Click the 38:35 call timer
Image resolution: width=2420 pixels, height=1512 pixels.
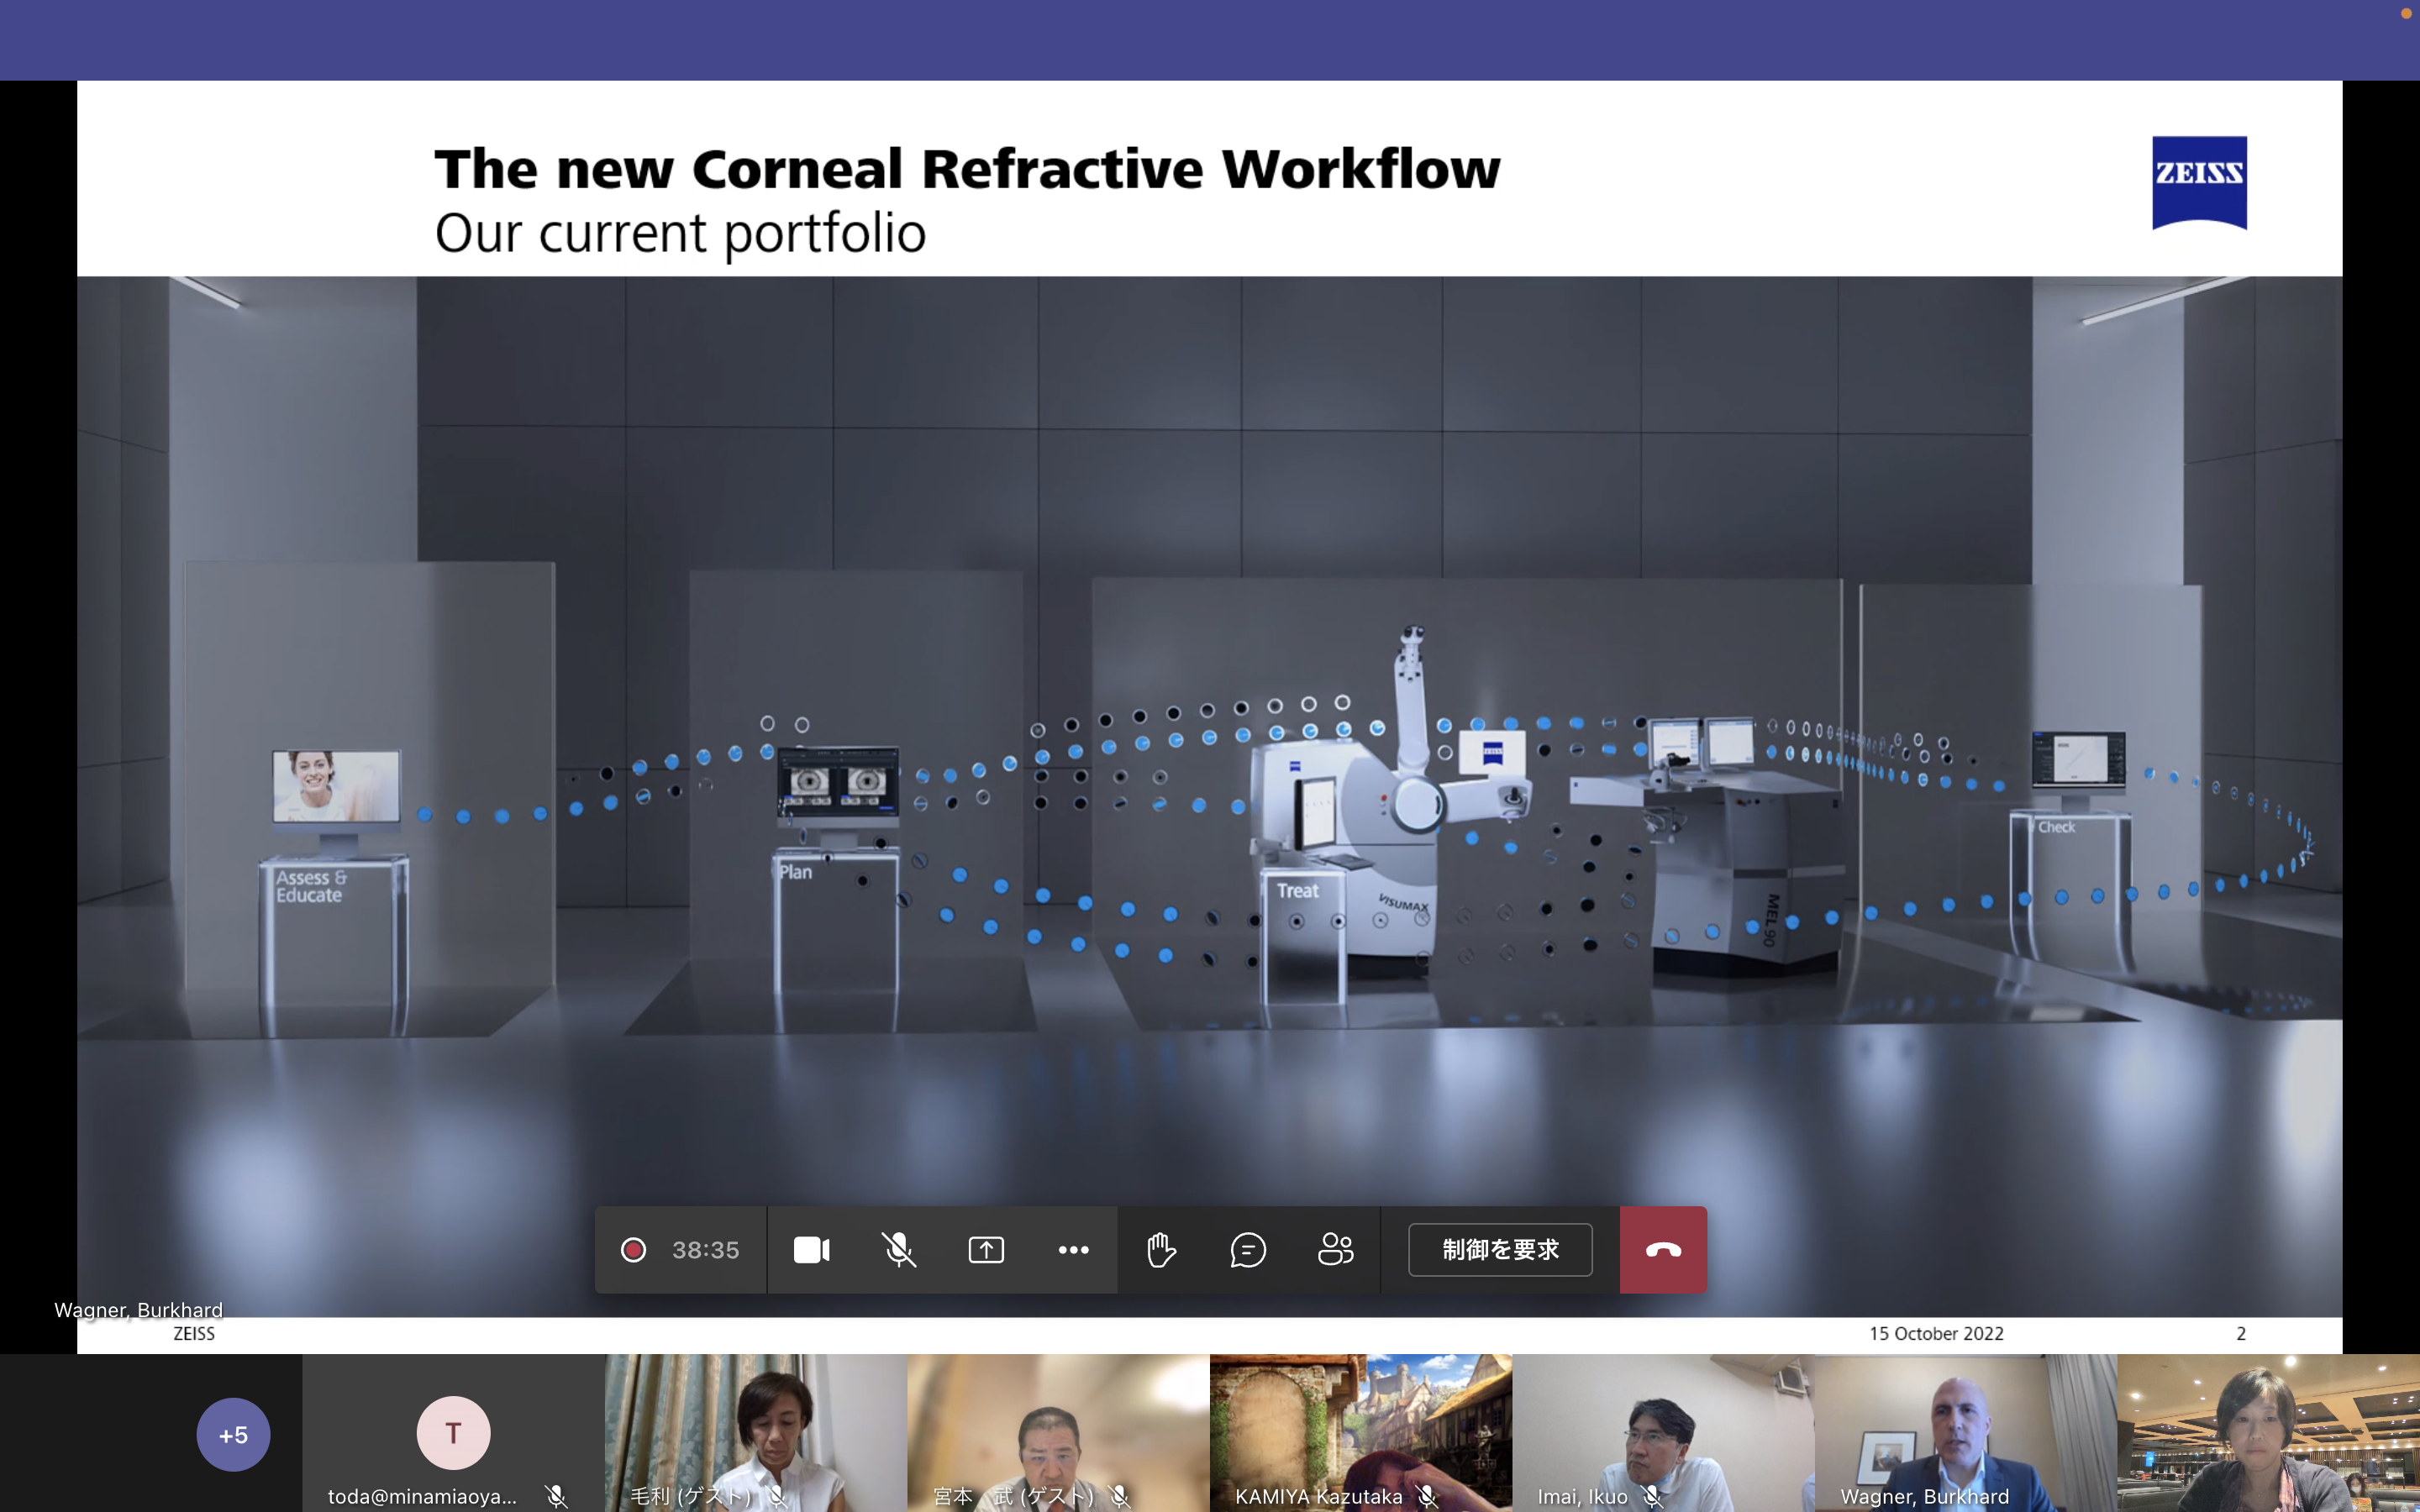[705, 1250]
